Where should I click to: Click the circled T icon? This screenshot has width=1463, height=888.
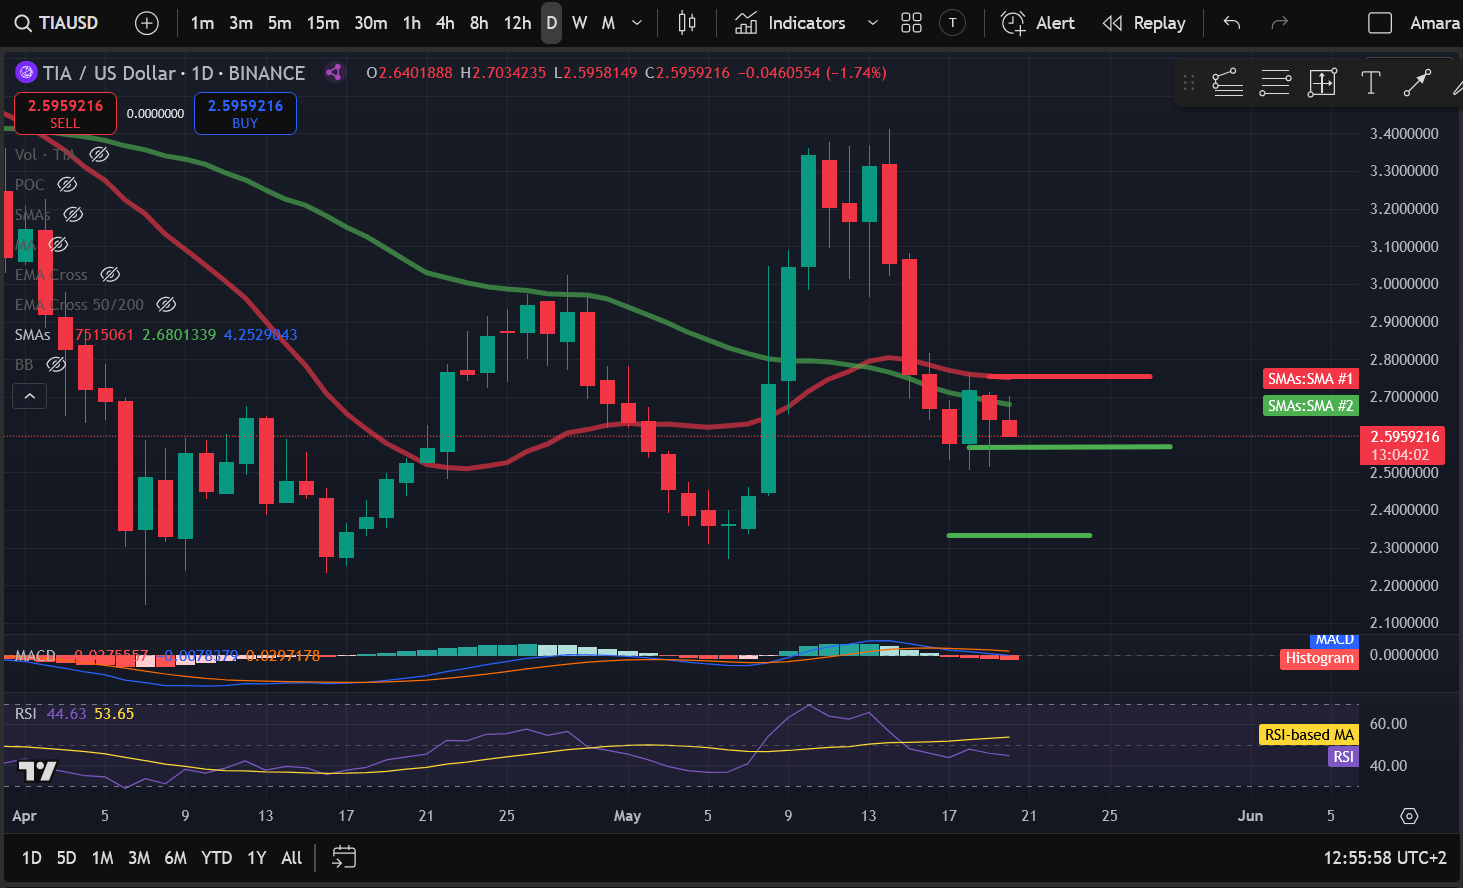[953, 23]
